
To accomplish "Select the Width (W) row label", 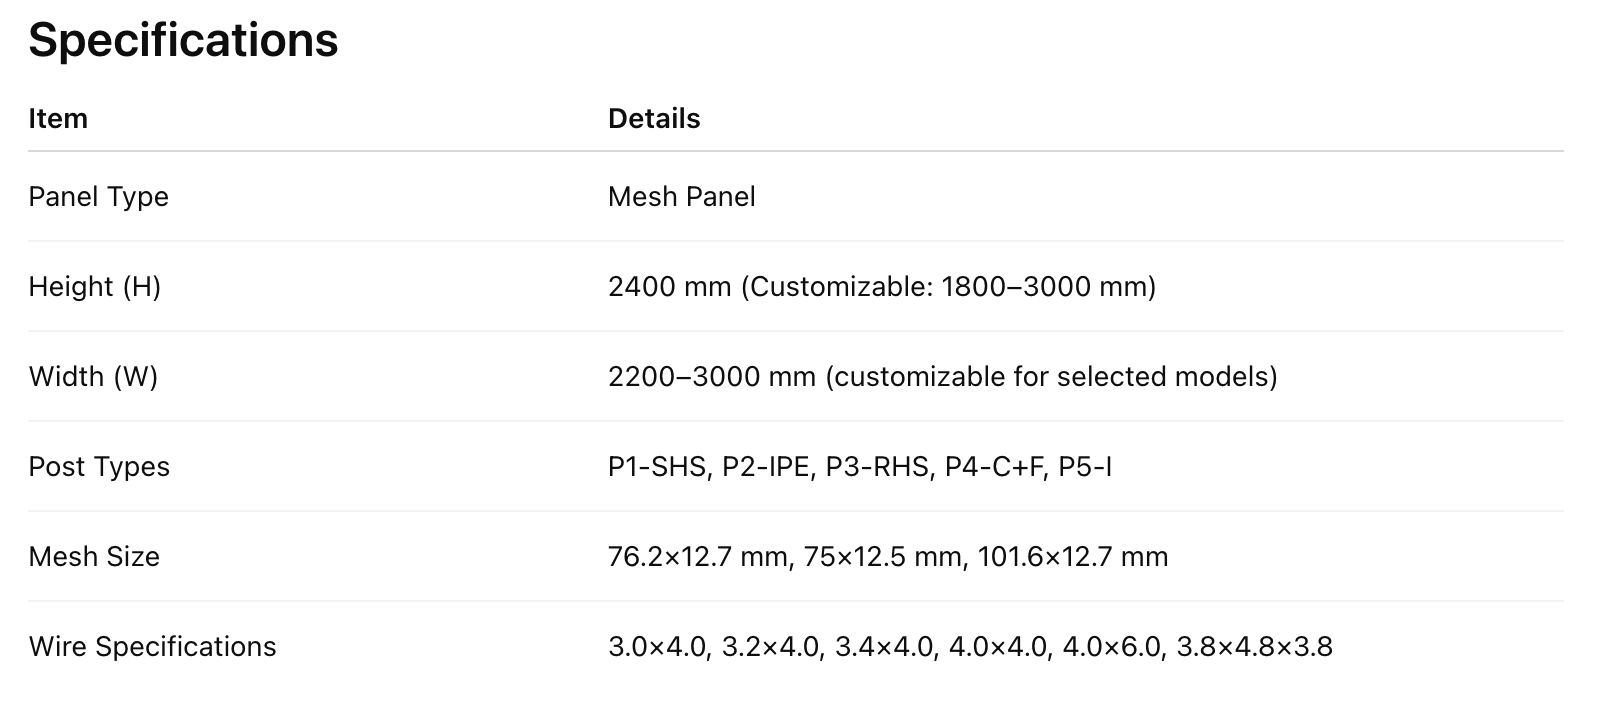I will click(x=93, y=377).
